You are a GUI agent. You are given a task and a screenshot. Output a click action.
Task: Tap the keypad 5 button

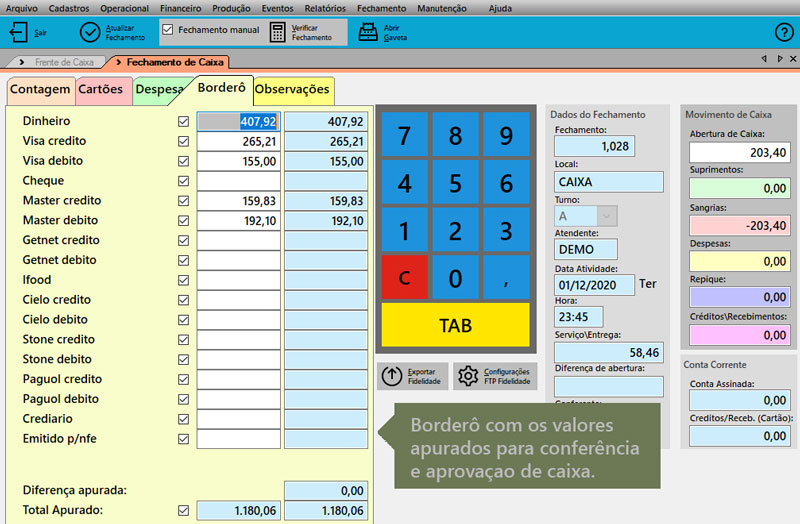(455, 183)
